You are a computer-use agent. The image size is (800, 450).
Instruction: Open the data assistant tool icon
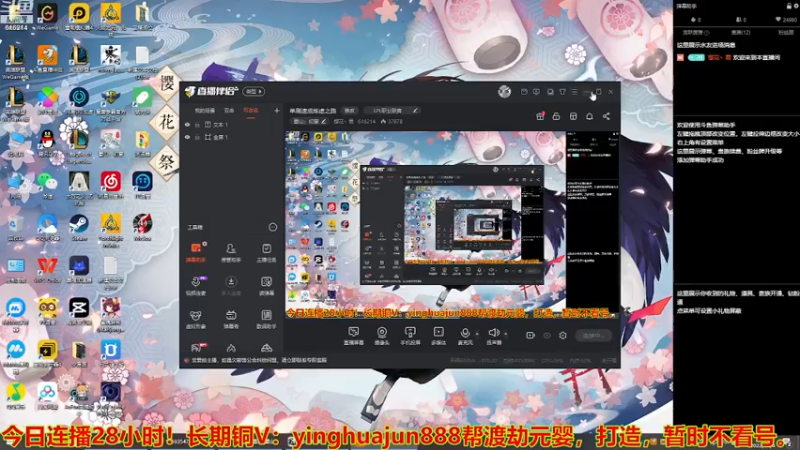[266, 319]
